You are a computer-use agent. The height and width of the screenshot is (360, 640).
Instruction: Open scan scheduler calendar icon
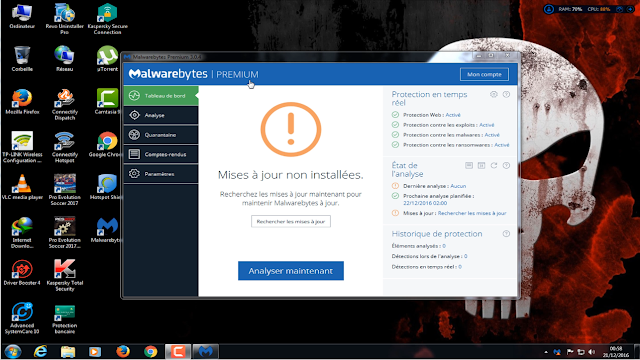(x=481, y=165)
